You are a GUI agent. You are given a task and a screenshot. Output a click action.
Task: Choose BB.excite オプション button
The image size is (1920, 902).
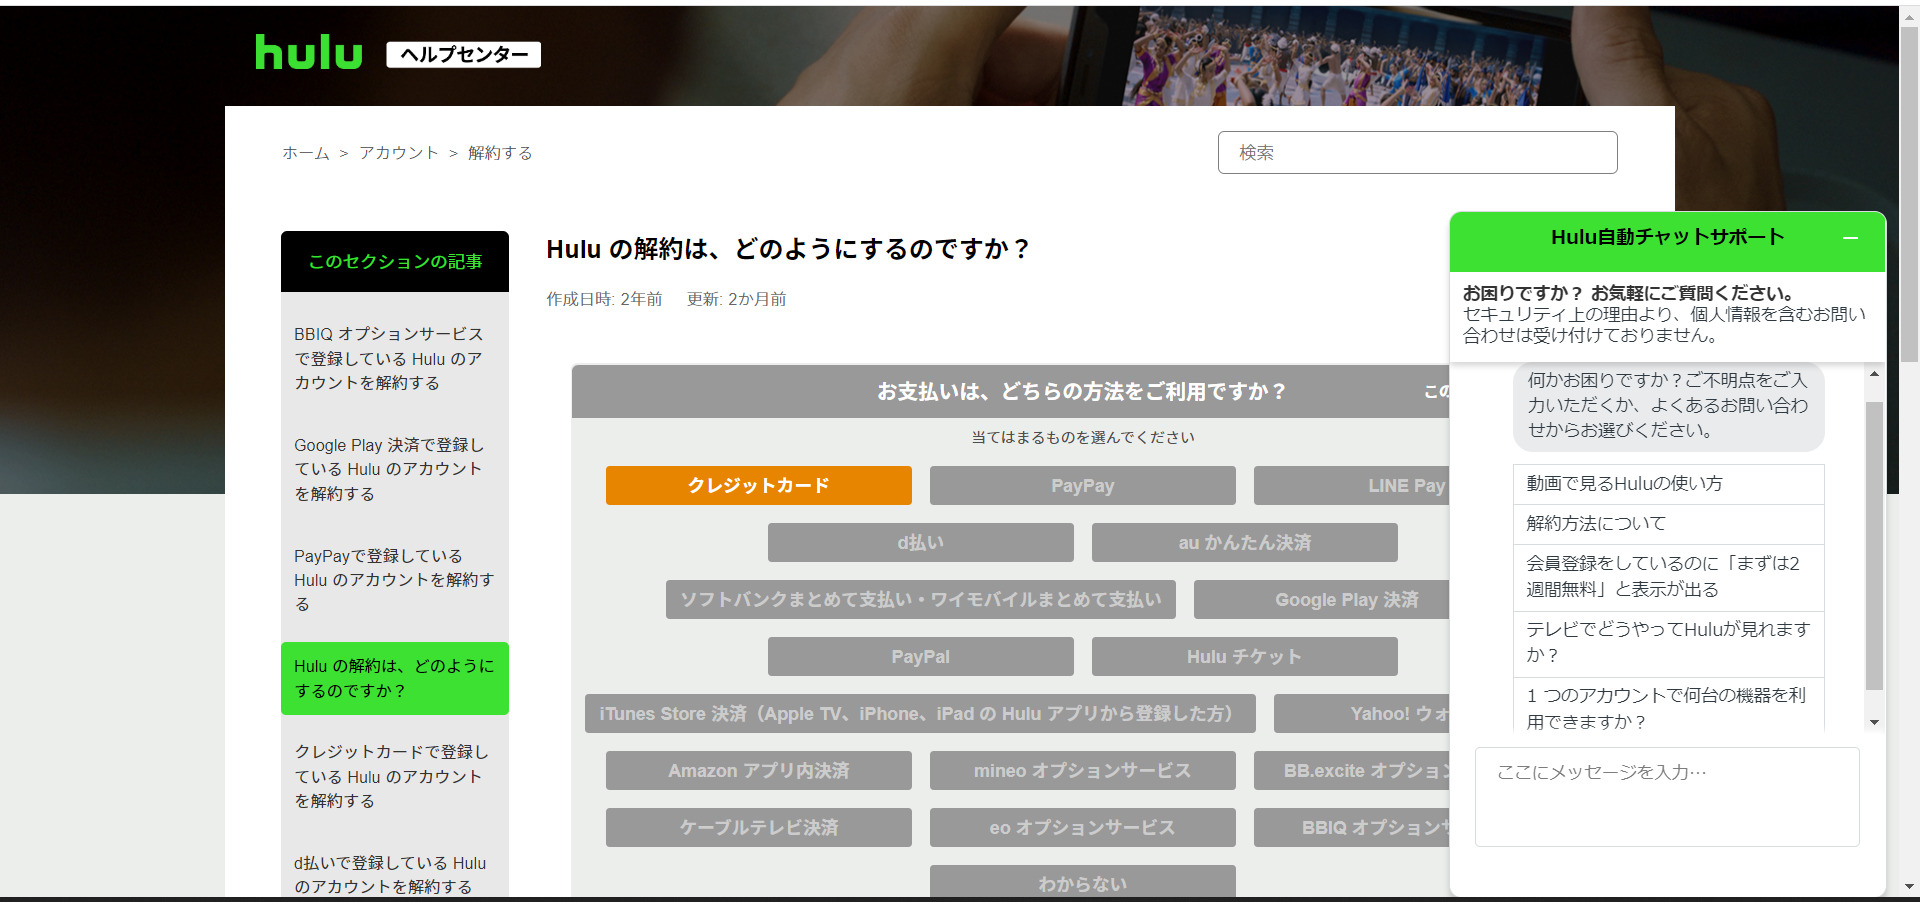pyautogui.click(x=1351, y=770)
